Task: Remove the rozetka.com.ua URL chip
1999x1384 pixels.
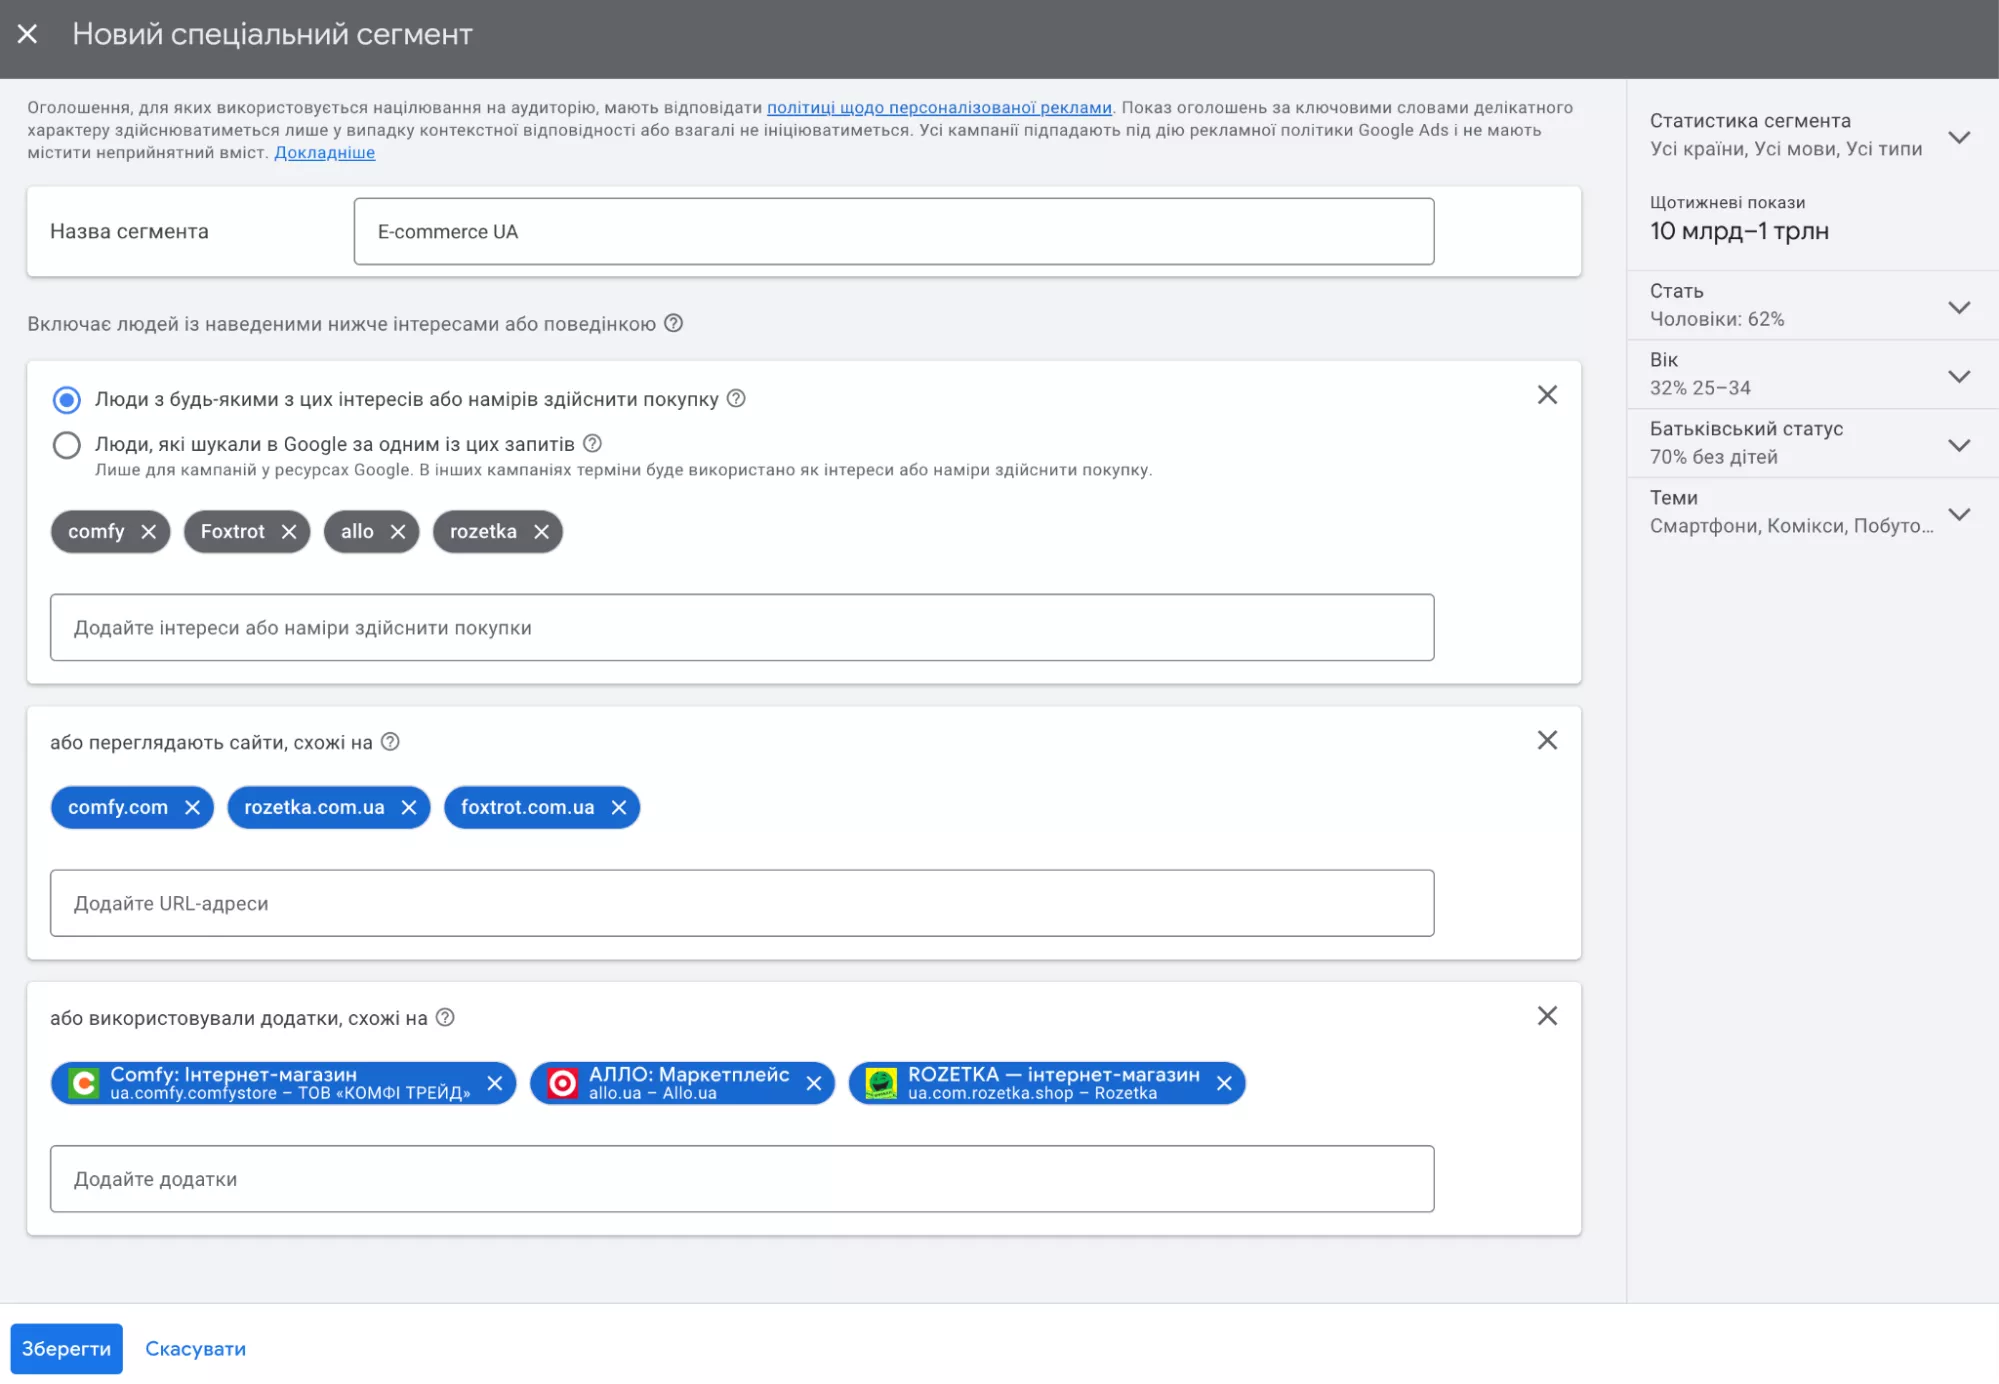Action: (409, 807)
